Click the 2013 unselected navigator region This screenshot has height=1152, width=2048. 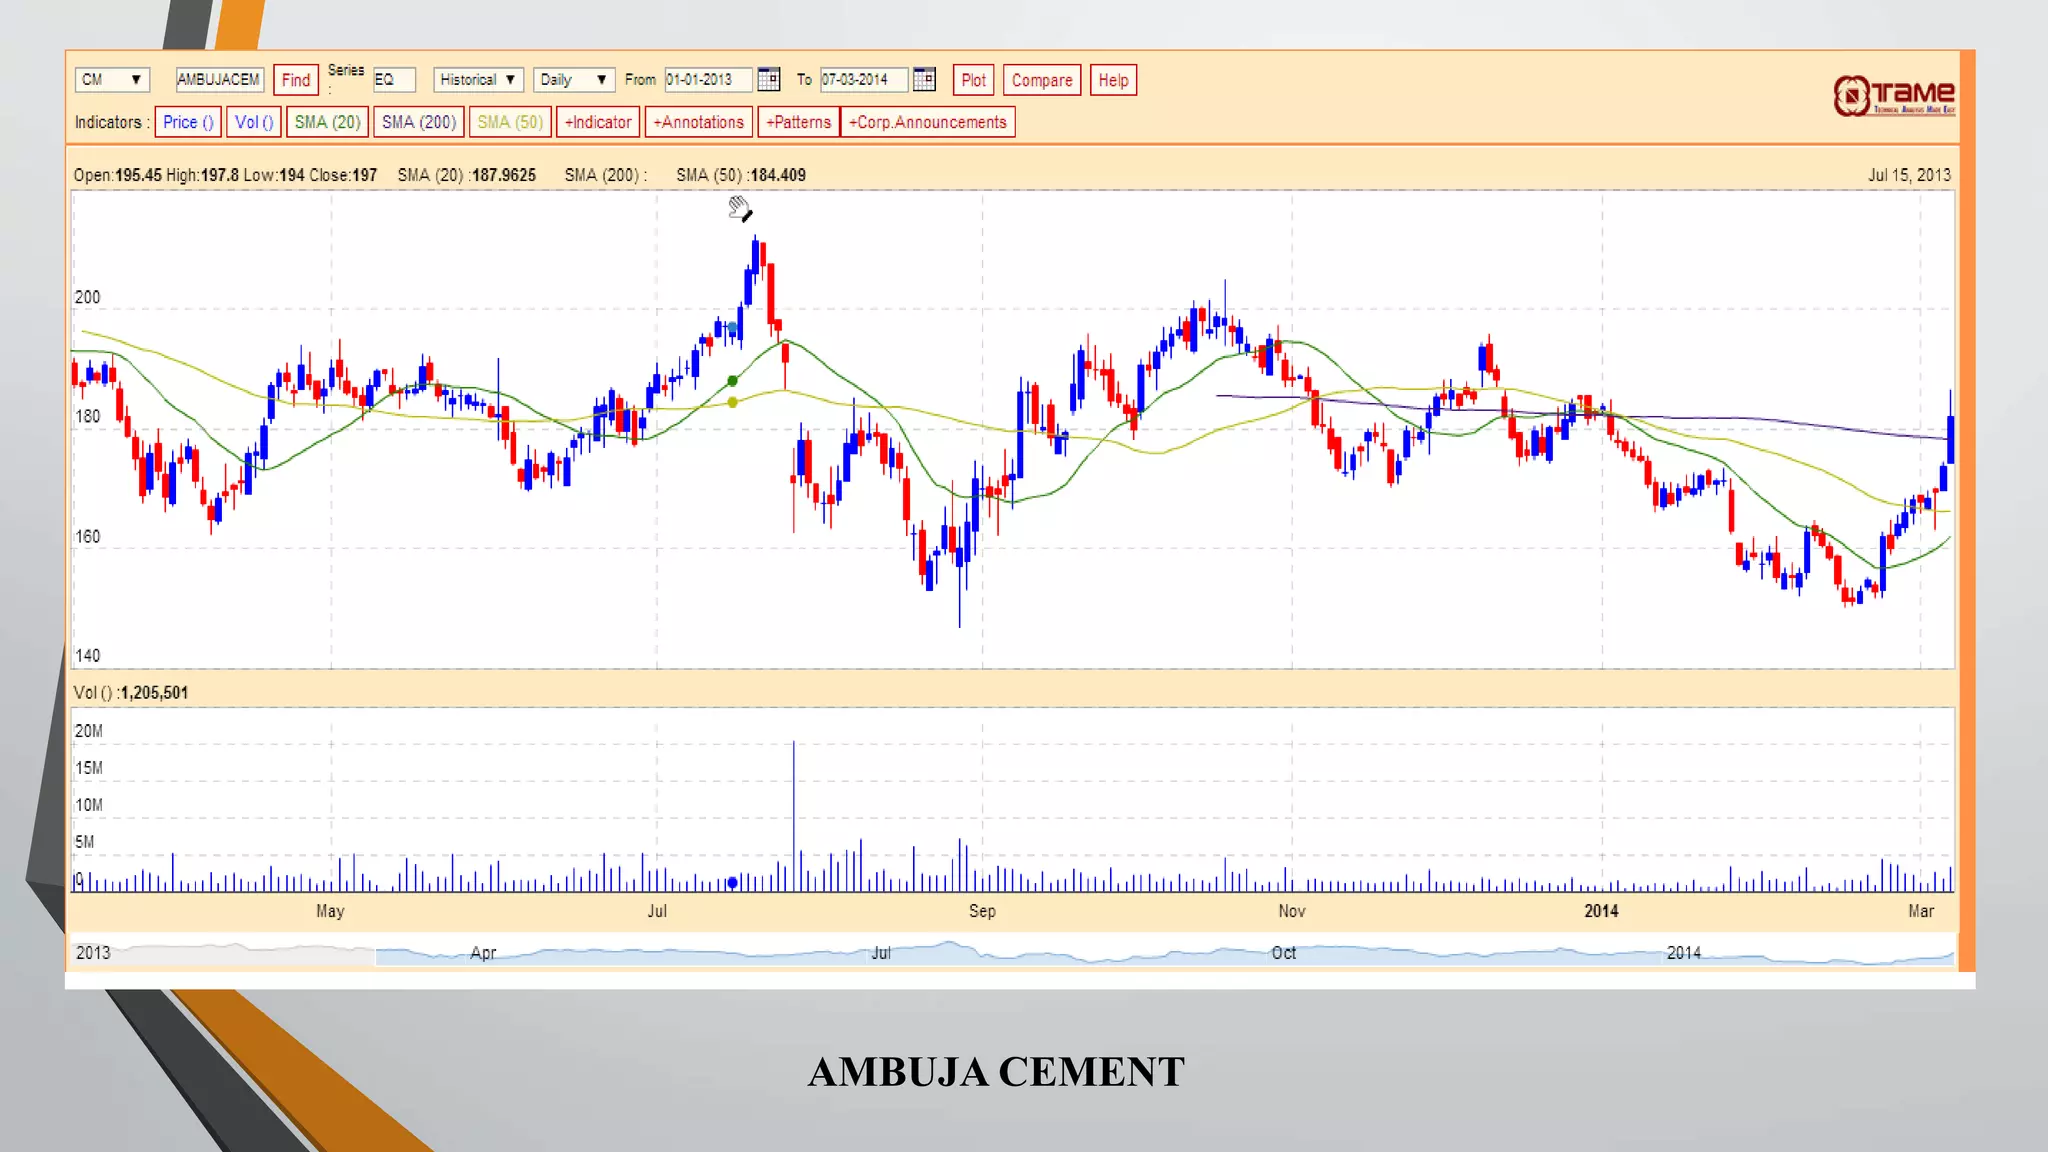222,952
